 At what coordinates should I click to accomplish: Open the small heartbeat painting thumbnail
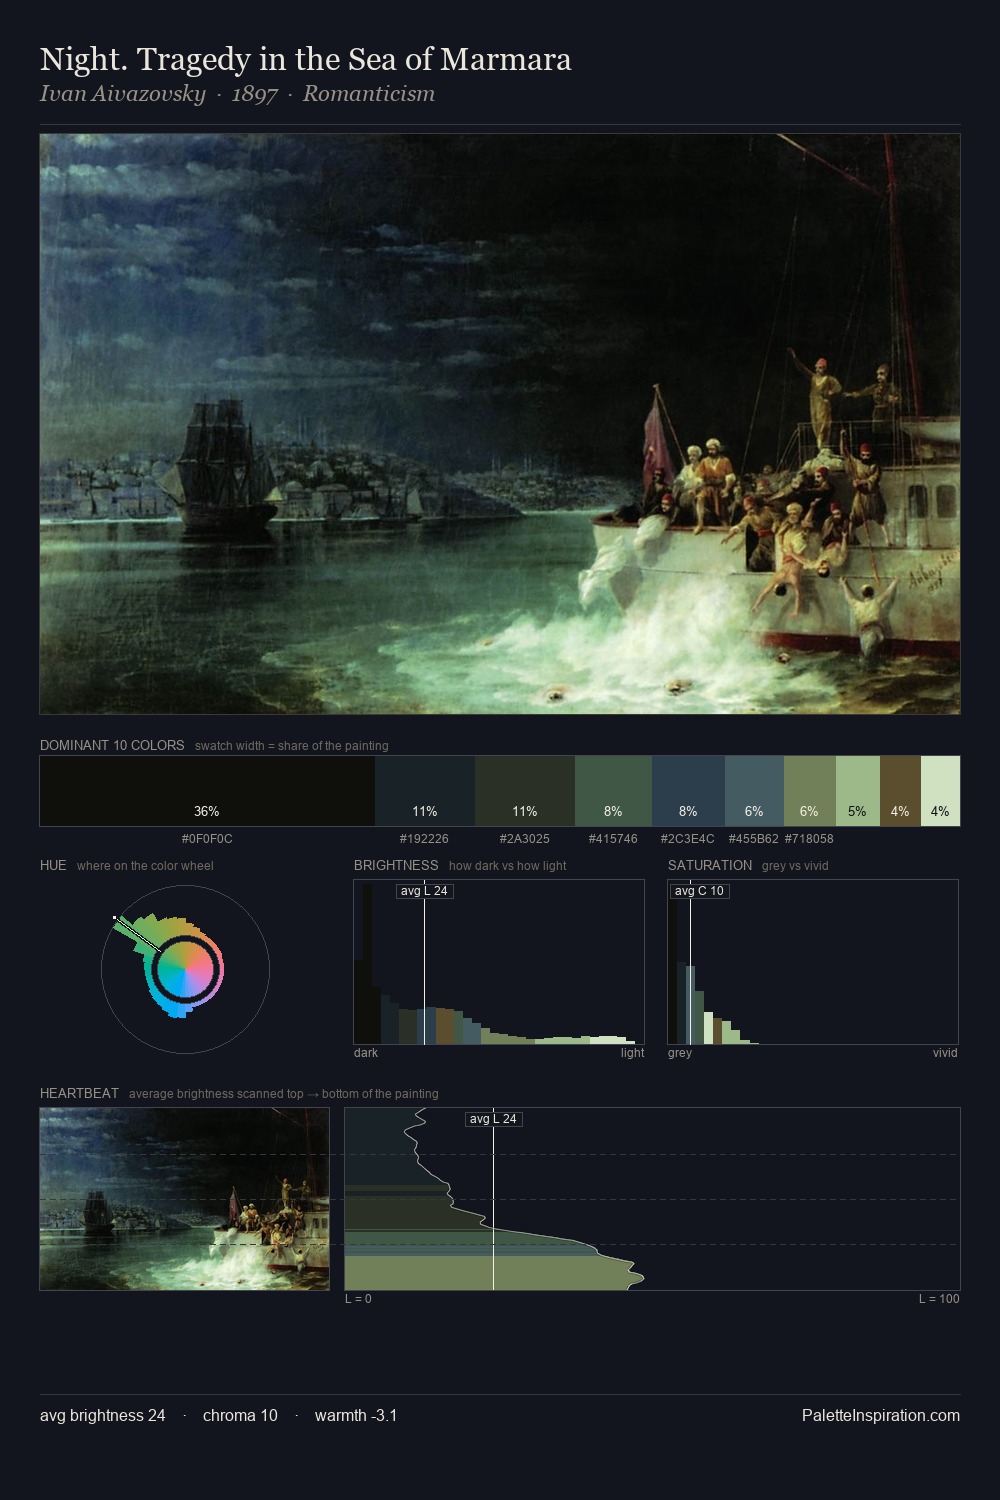coord(185,1199)
